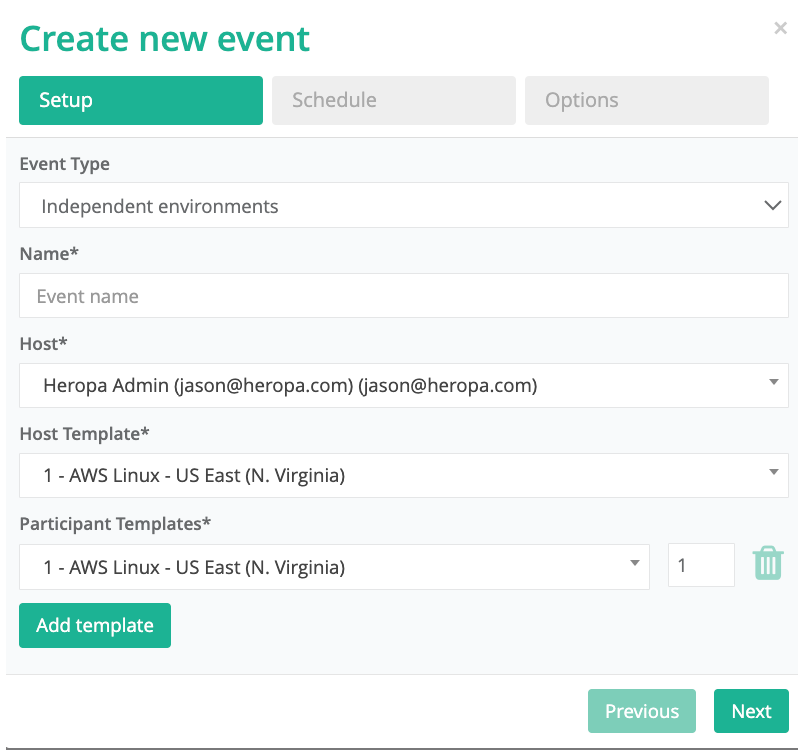Click the Add template button
This screenshot has height=756, width=802.
pos(95,626)
